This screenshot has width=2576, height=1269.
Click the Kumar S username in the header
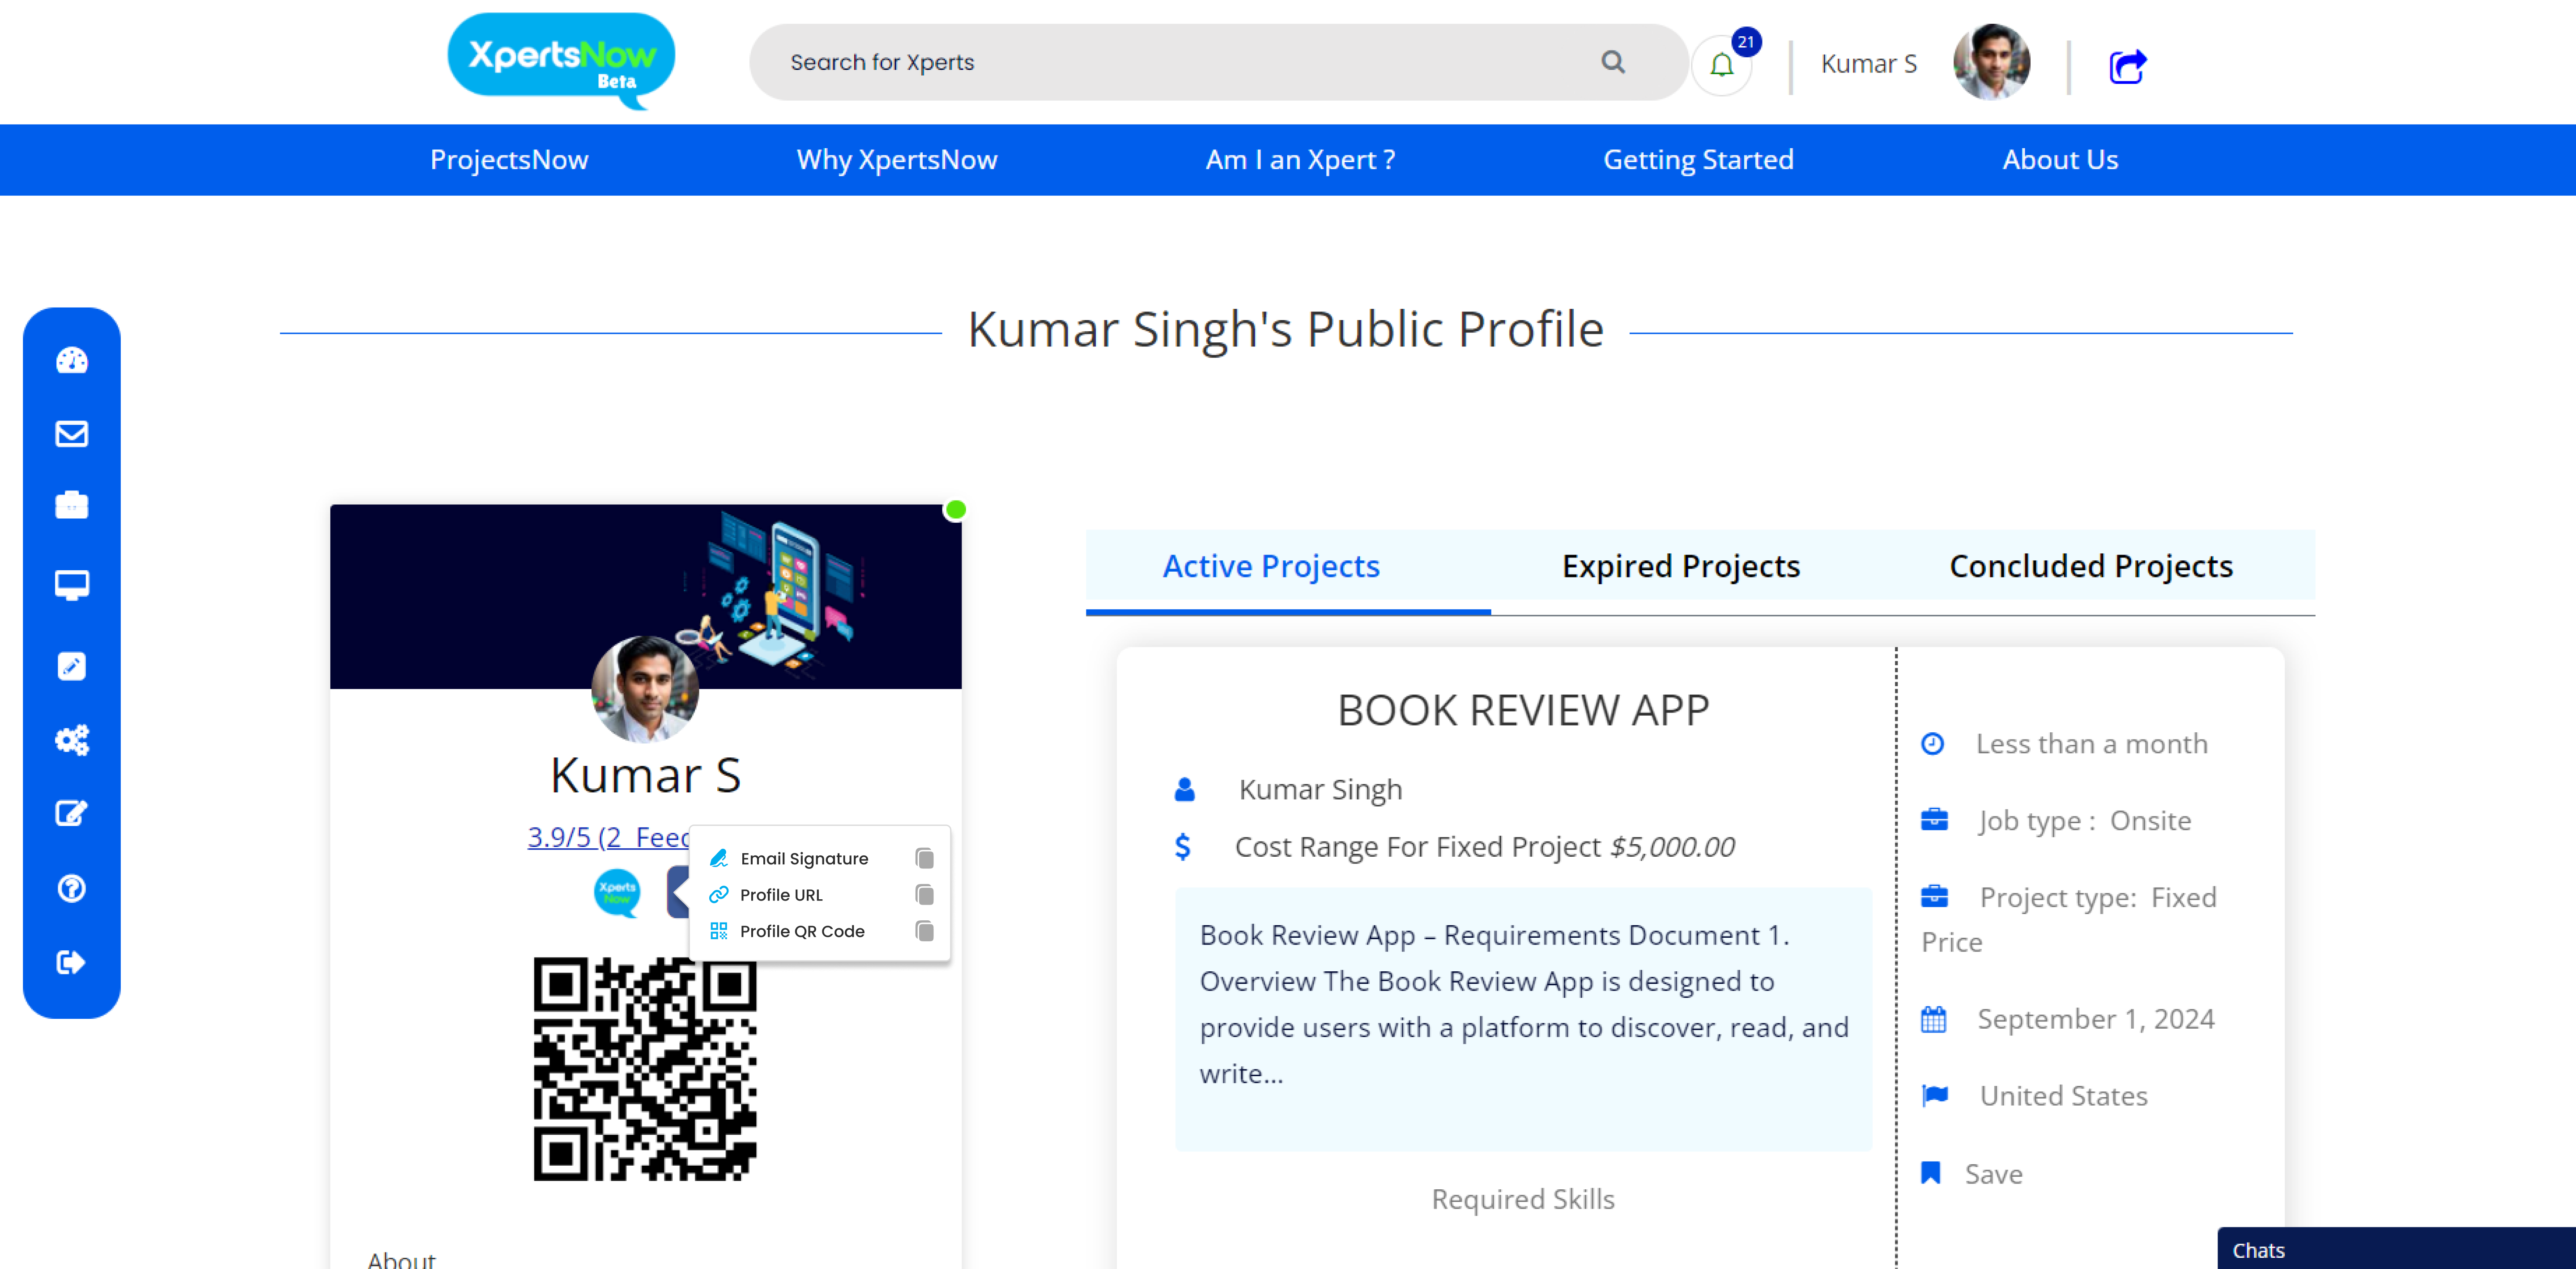point(1868,64)
